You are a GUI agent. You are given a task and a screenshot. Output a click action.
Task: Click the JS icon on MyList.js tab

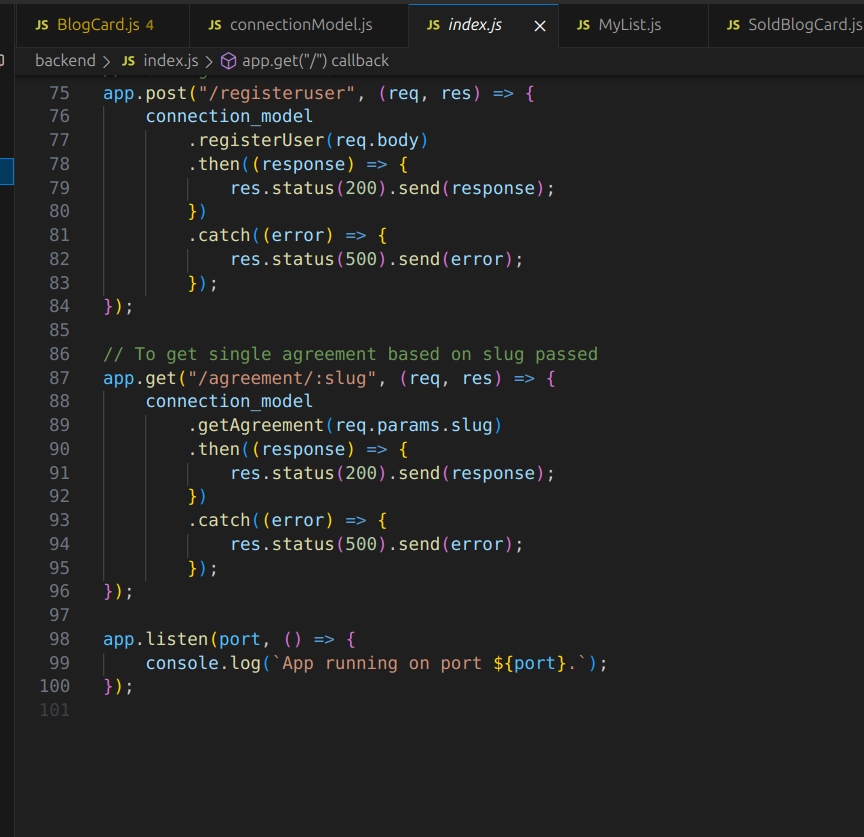(583, 25)
